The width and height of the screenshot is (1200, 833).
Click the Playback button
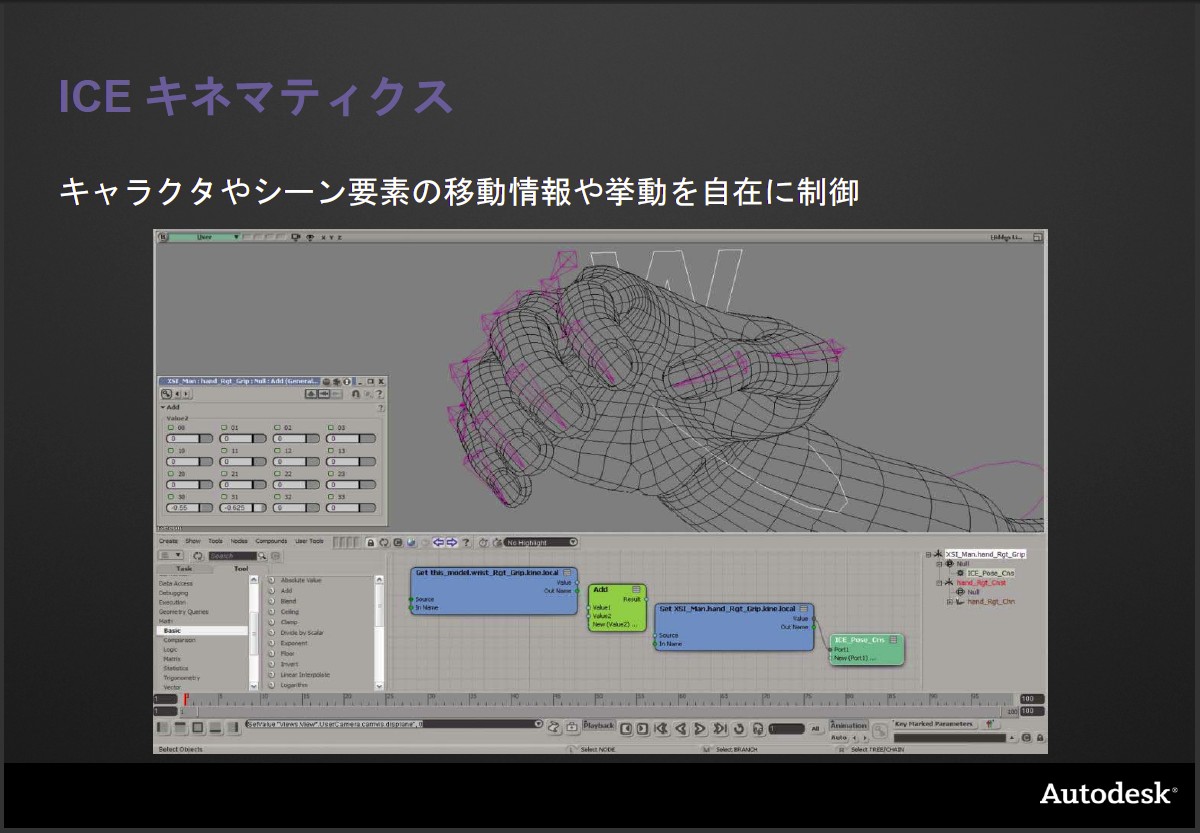[x=598, y=726]
